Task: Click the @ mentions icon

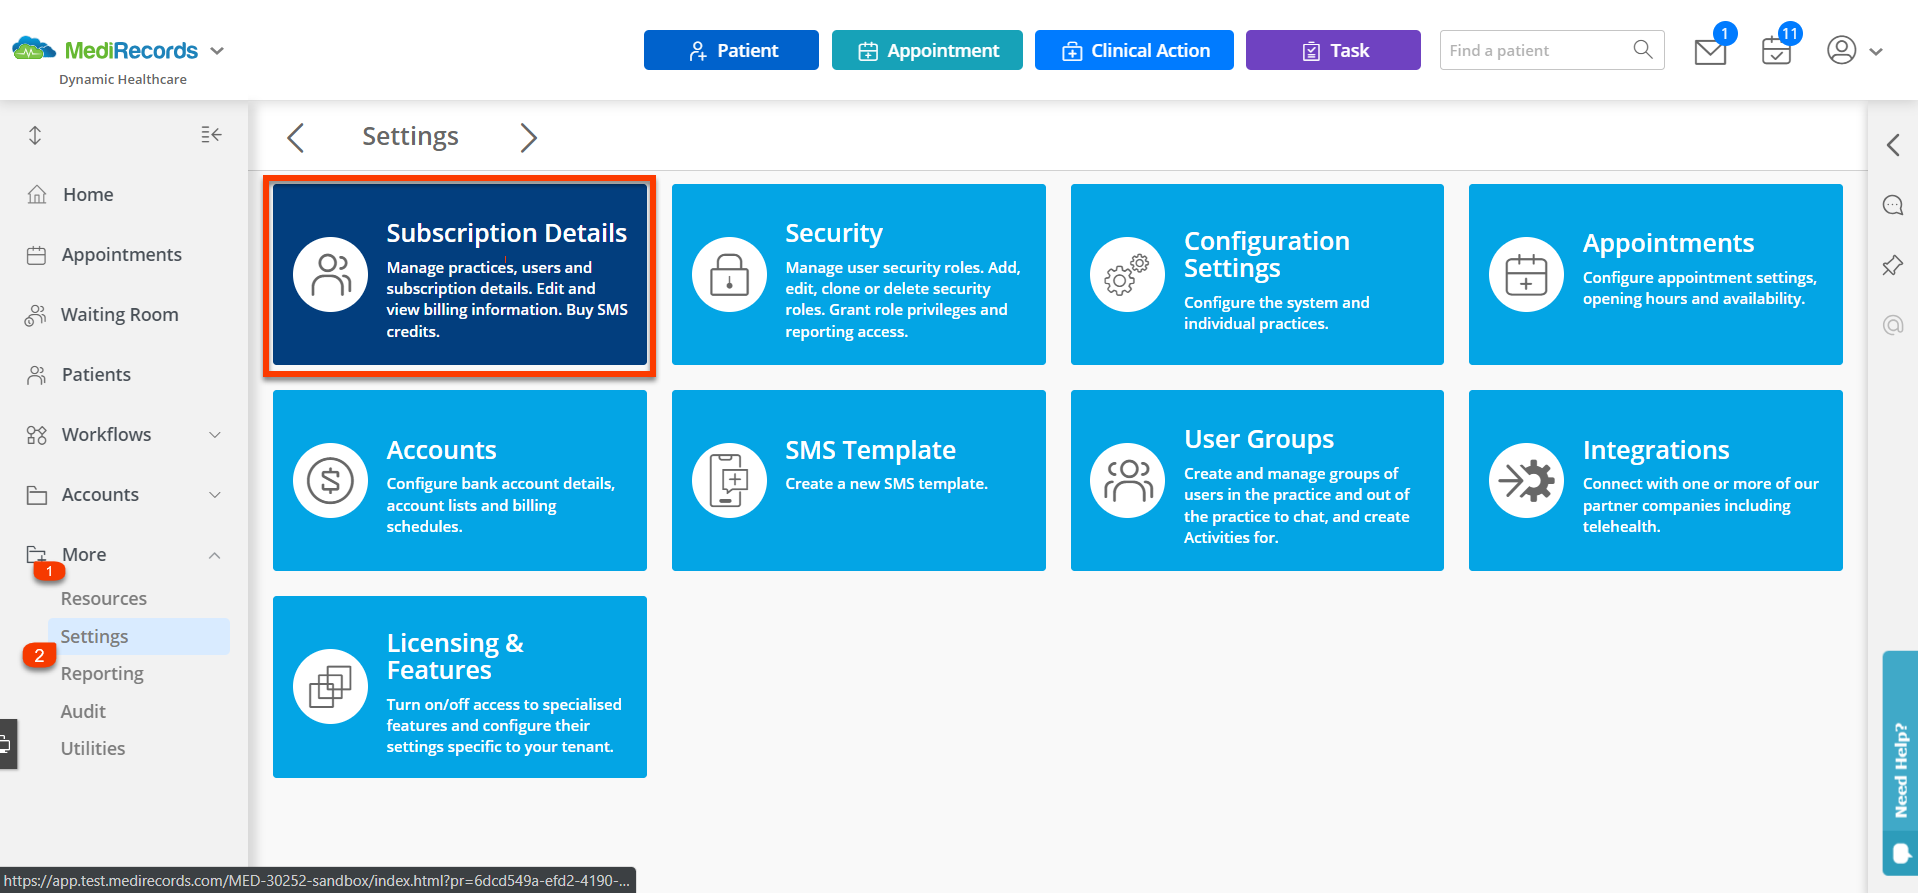Action: coord(1892,325)
